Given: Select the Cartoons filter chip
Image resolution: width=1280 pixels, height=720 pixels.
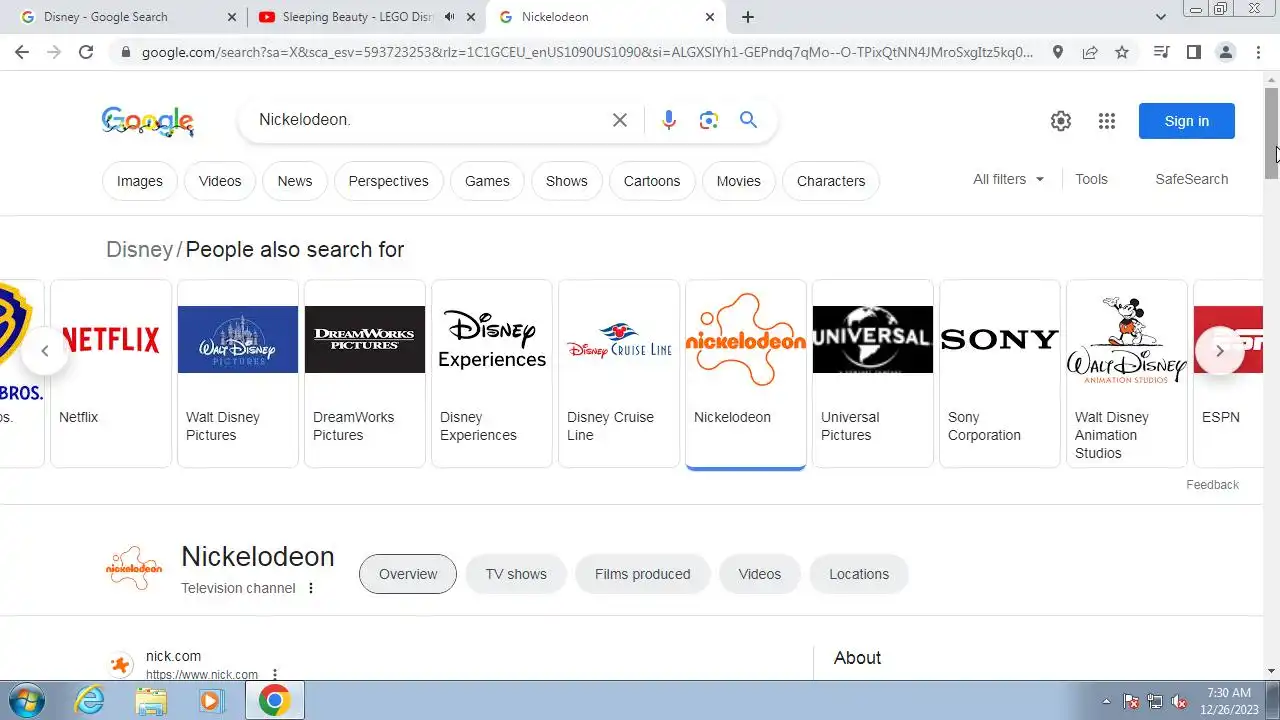Looking at the screenshot, I should click(x=652, y=181).
